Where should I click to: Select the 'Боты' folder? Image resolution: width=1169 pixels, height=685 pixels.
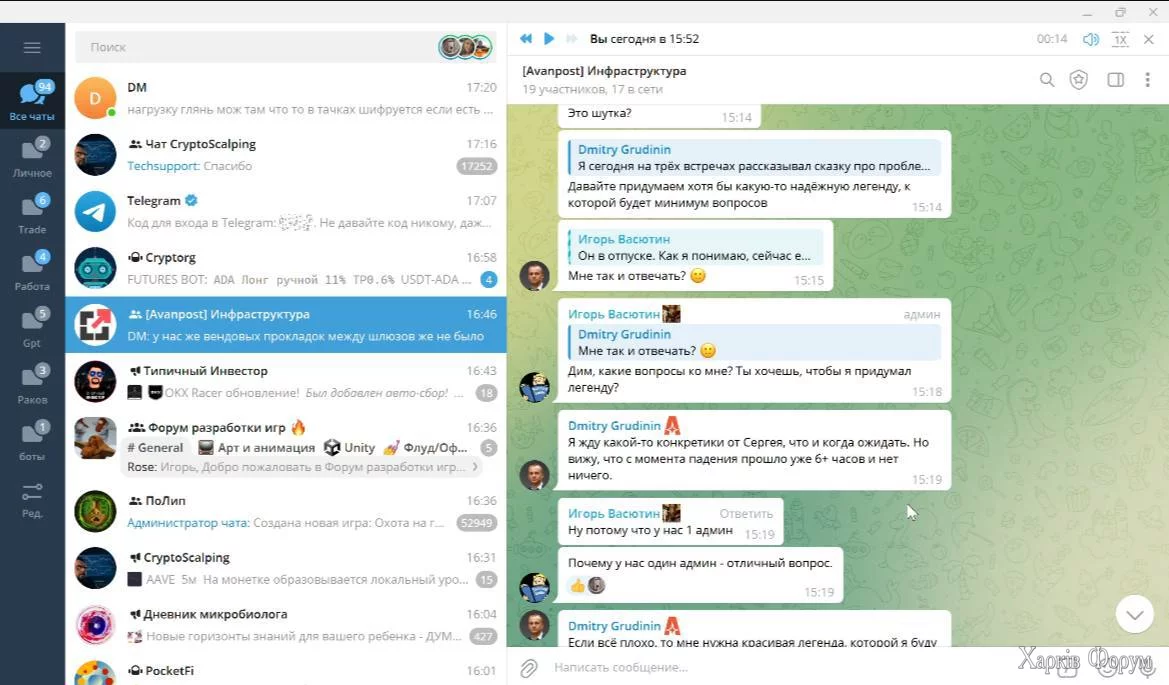tap(32, 441)
